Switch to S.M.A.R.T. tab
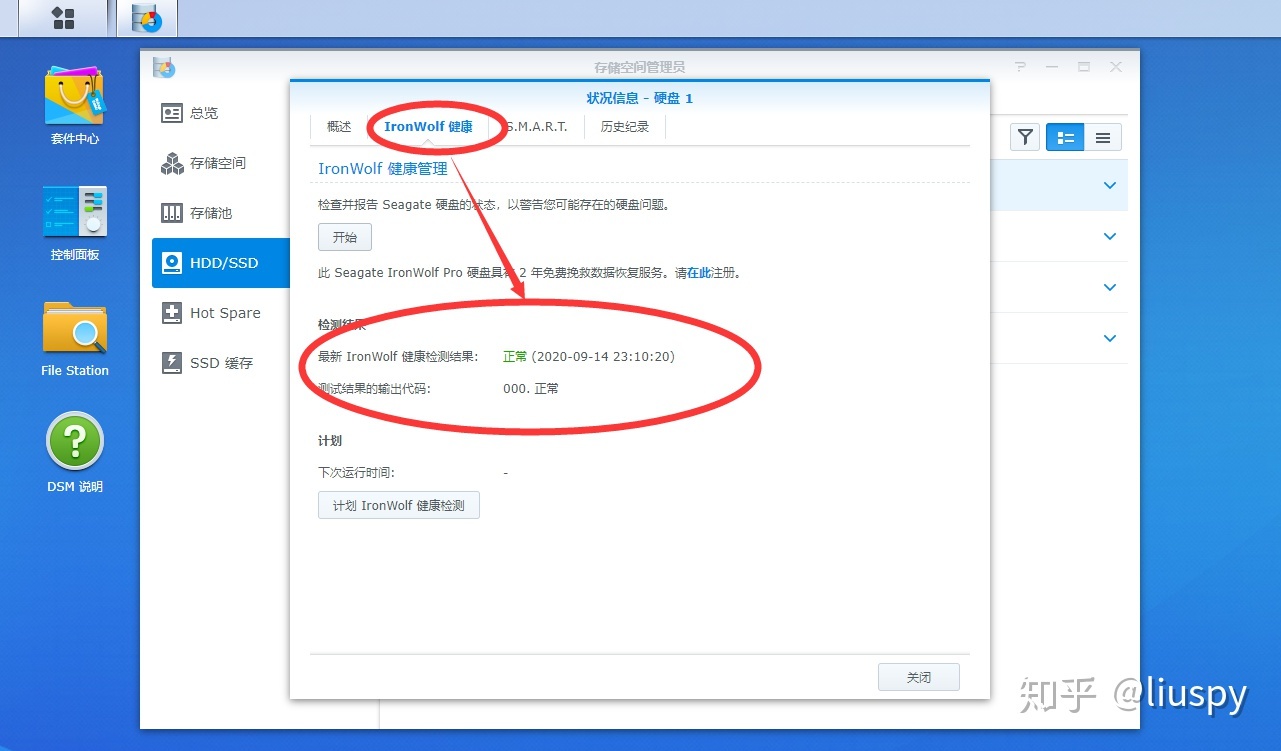 pyautogui.click(x=536, y=127)
